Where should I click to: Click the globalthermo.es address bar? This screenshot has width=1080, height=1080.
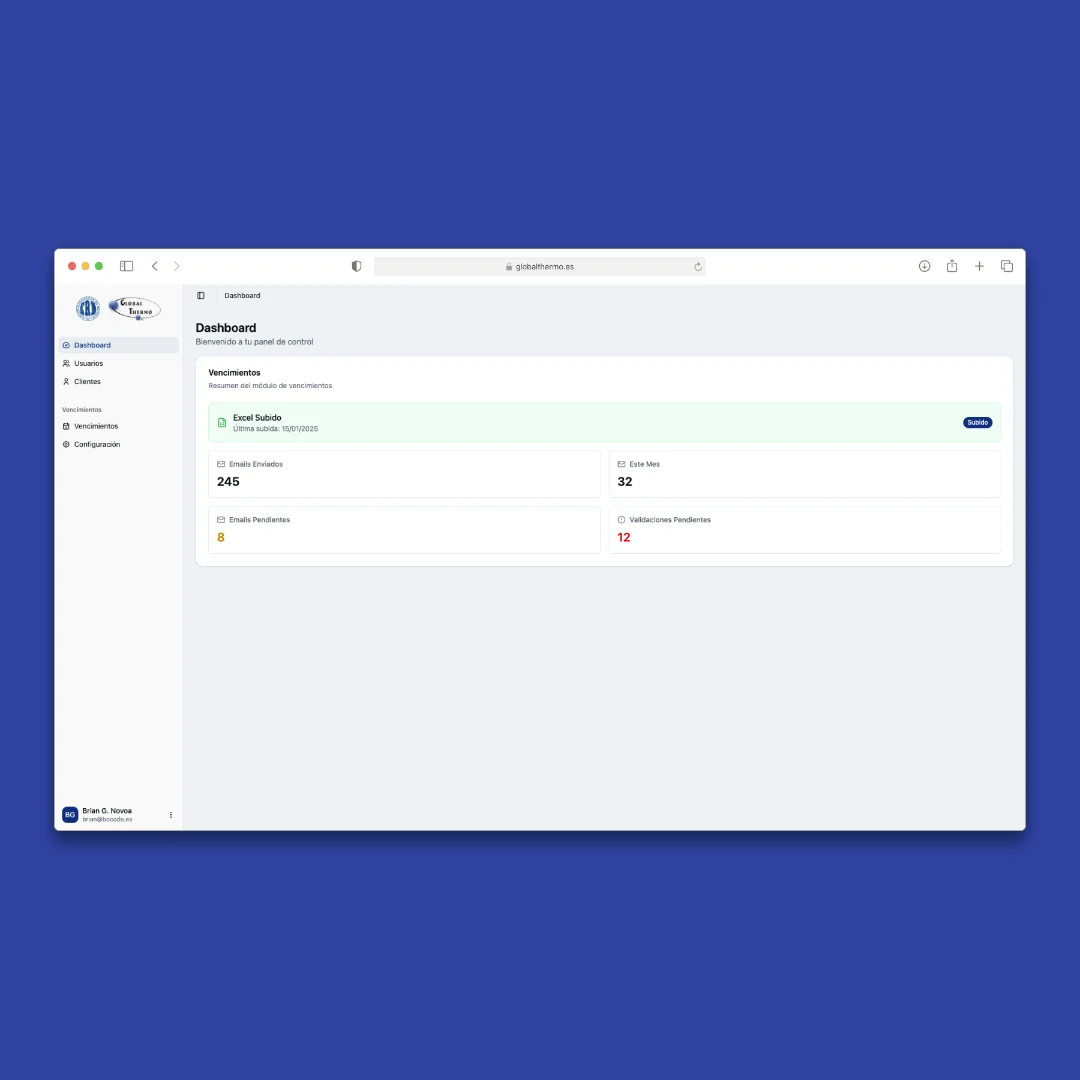539,267
